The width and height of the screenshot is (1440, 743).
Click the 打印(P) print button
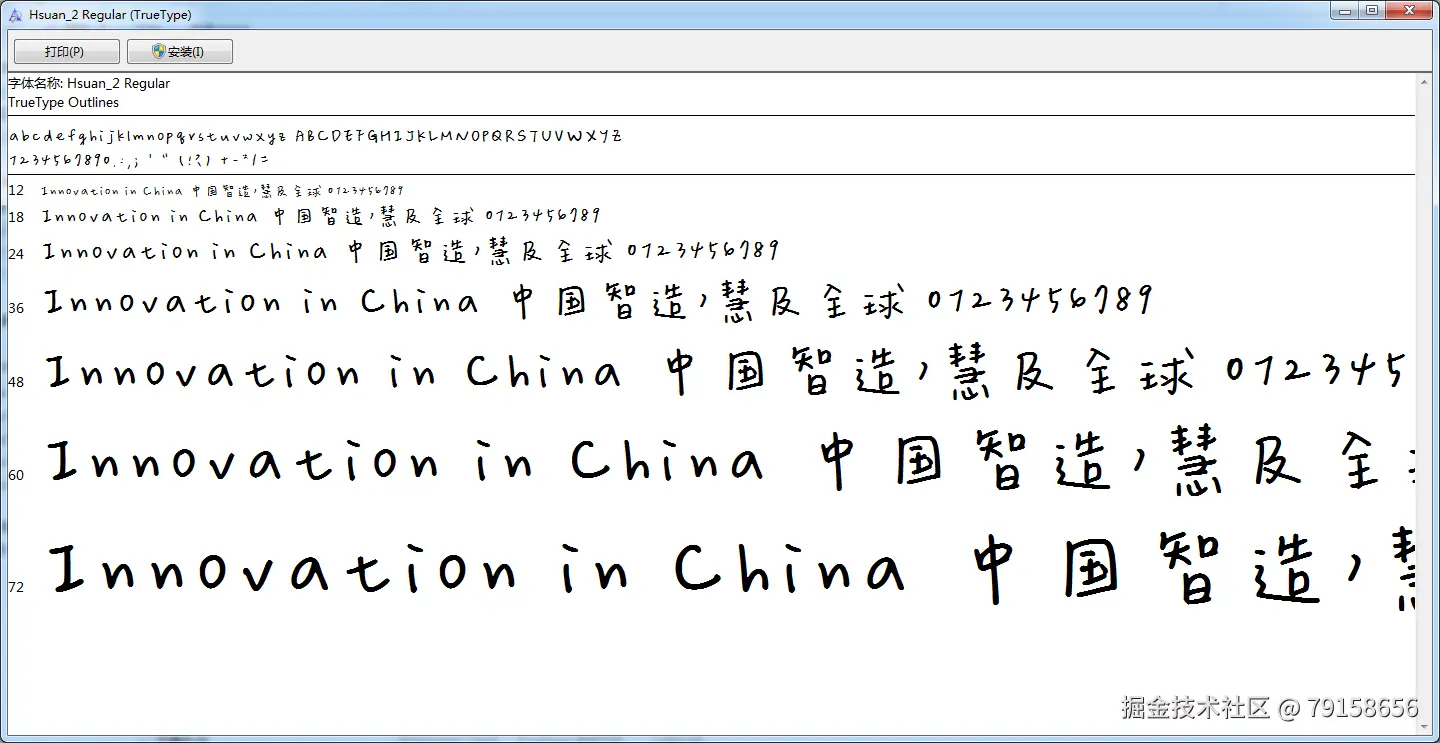click(66, 52)
